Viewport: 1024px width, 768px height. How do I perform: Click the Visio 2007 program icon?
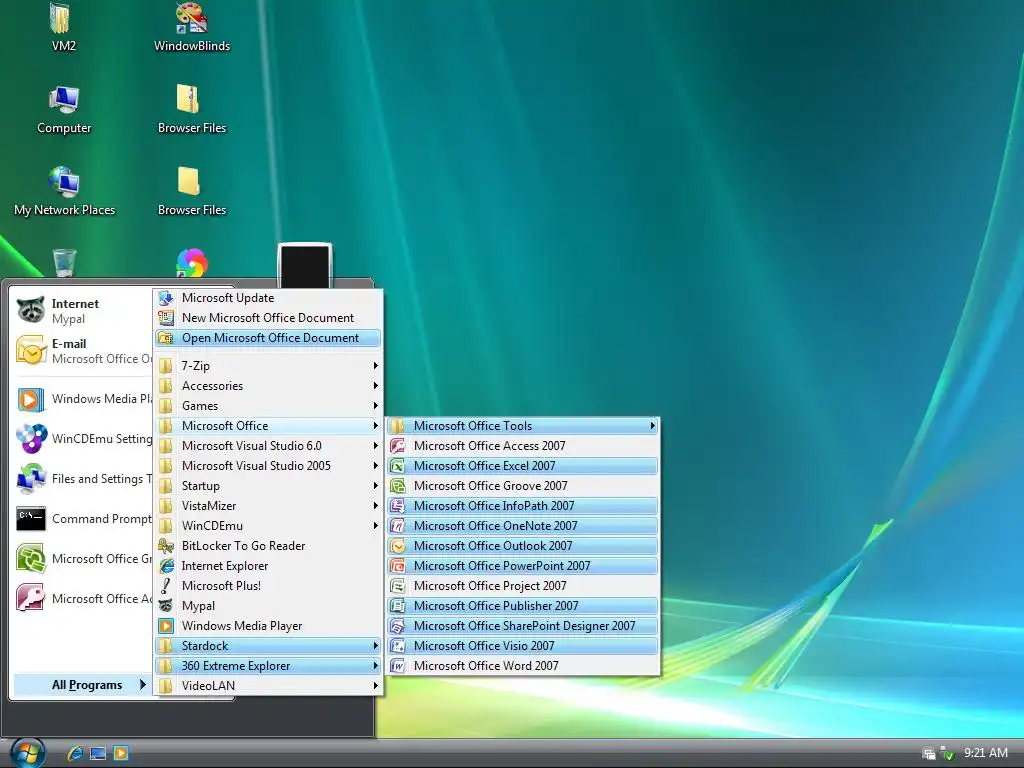click(398, 646)
